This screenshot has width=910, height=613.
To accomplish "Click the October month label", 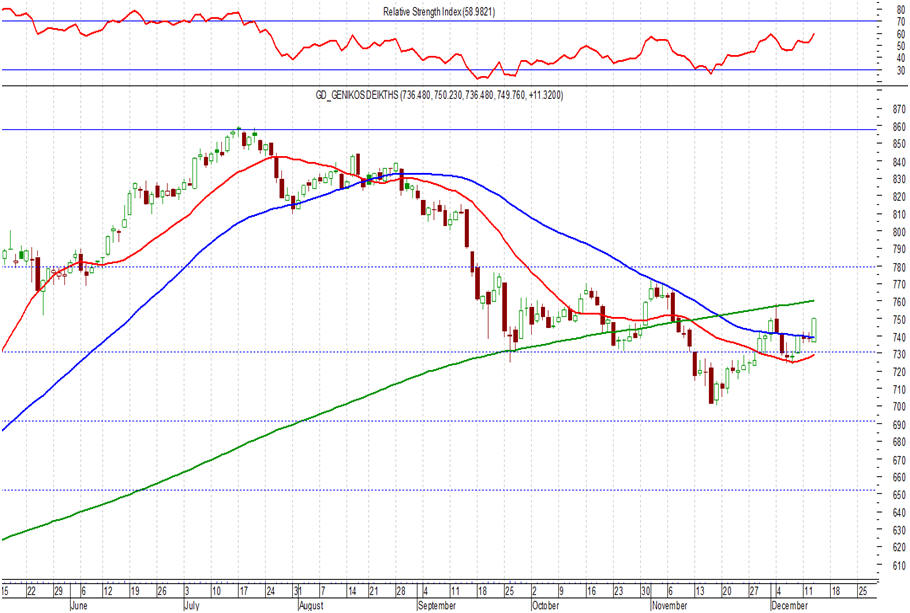I will pyautogui.click(x=545, y=605).
